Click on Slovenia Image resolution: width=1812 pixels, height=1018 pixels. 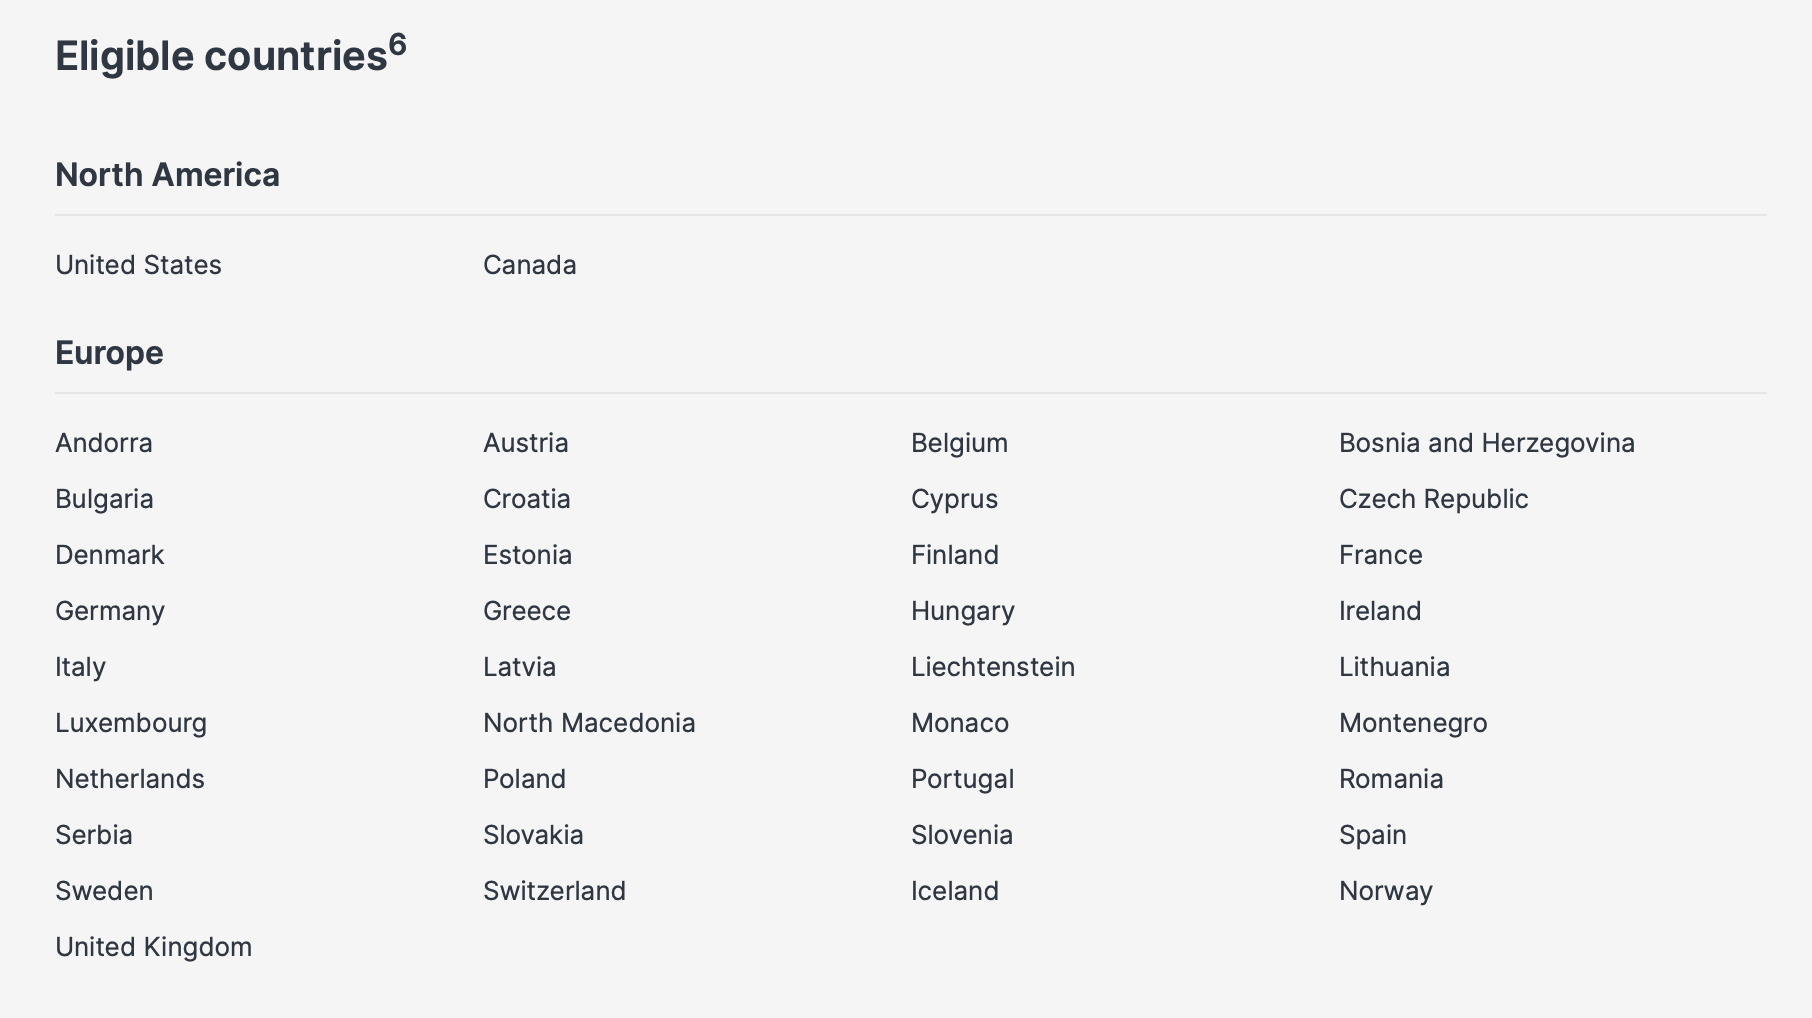[961, 835]
